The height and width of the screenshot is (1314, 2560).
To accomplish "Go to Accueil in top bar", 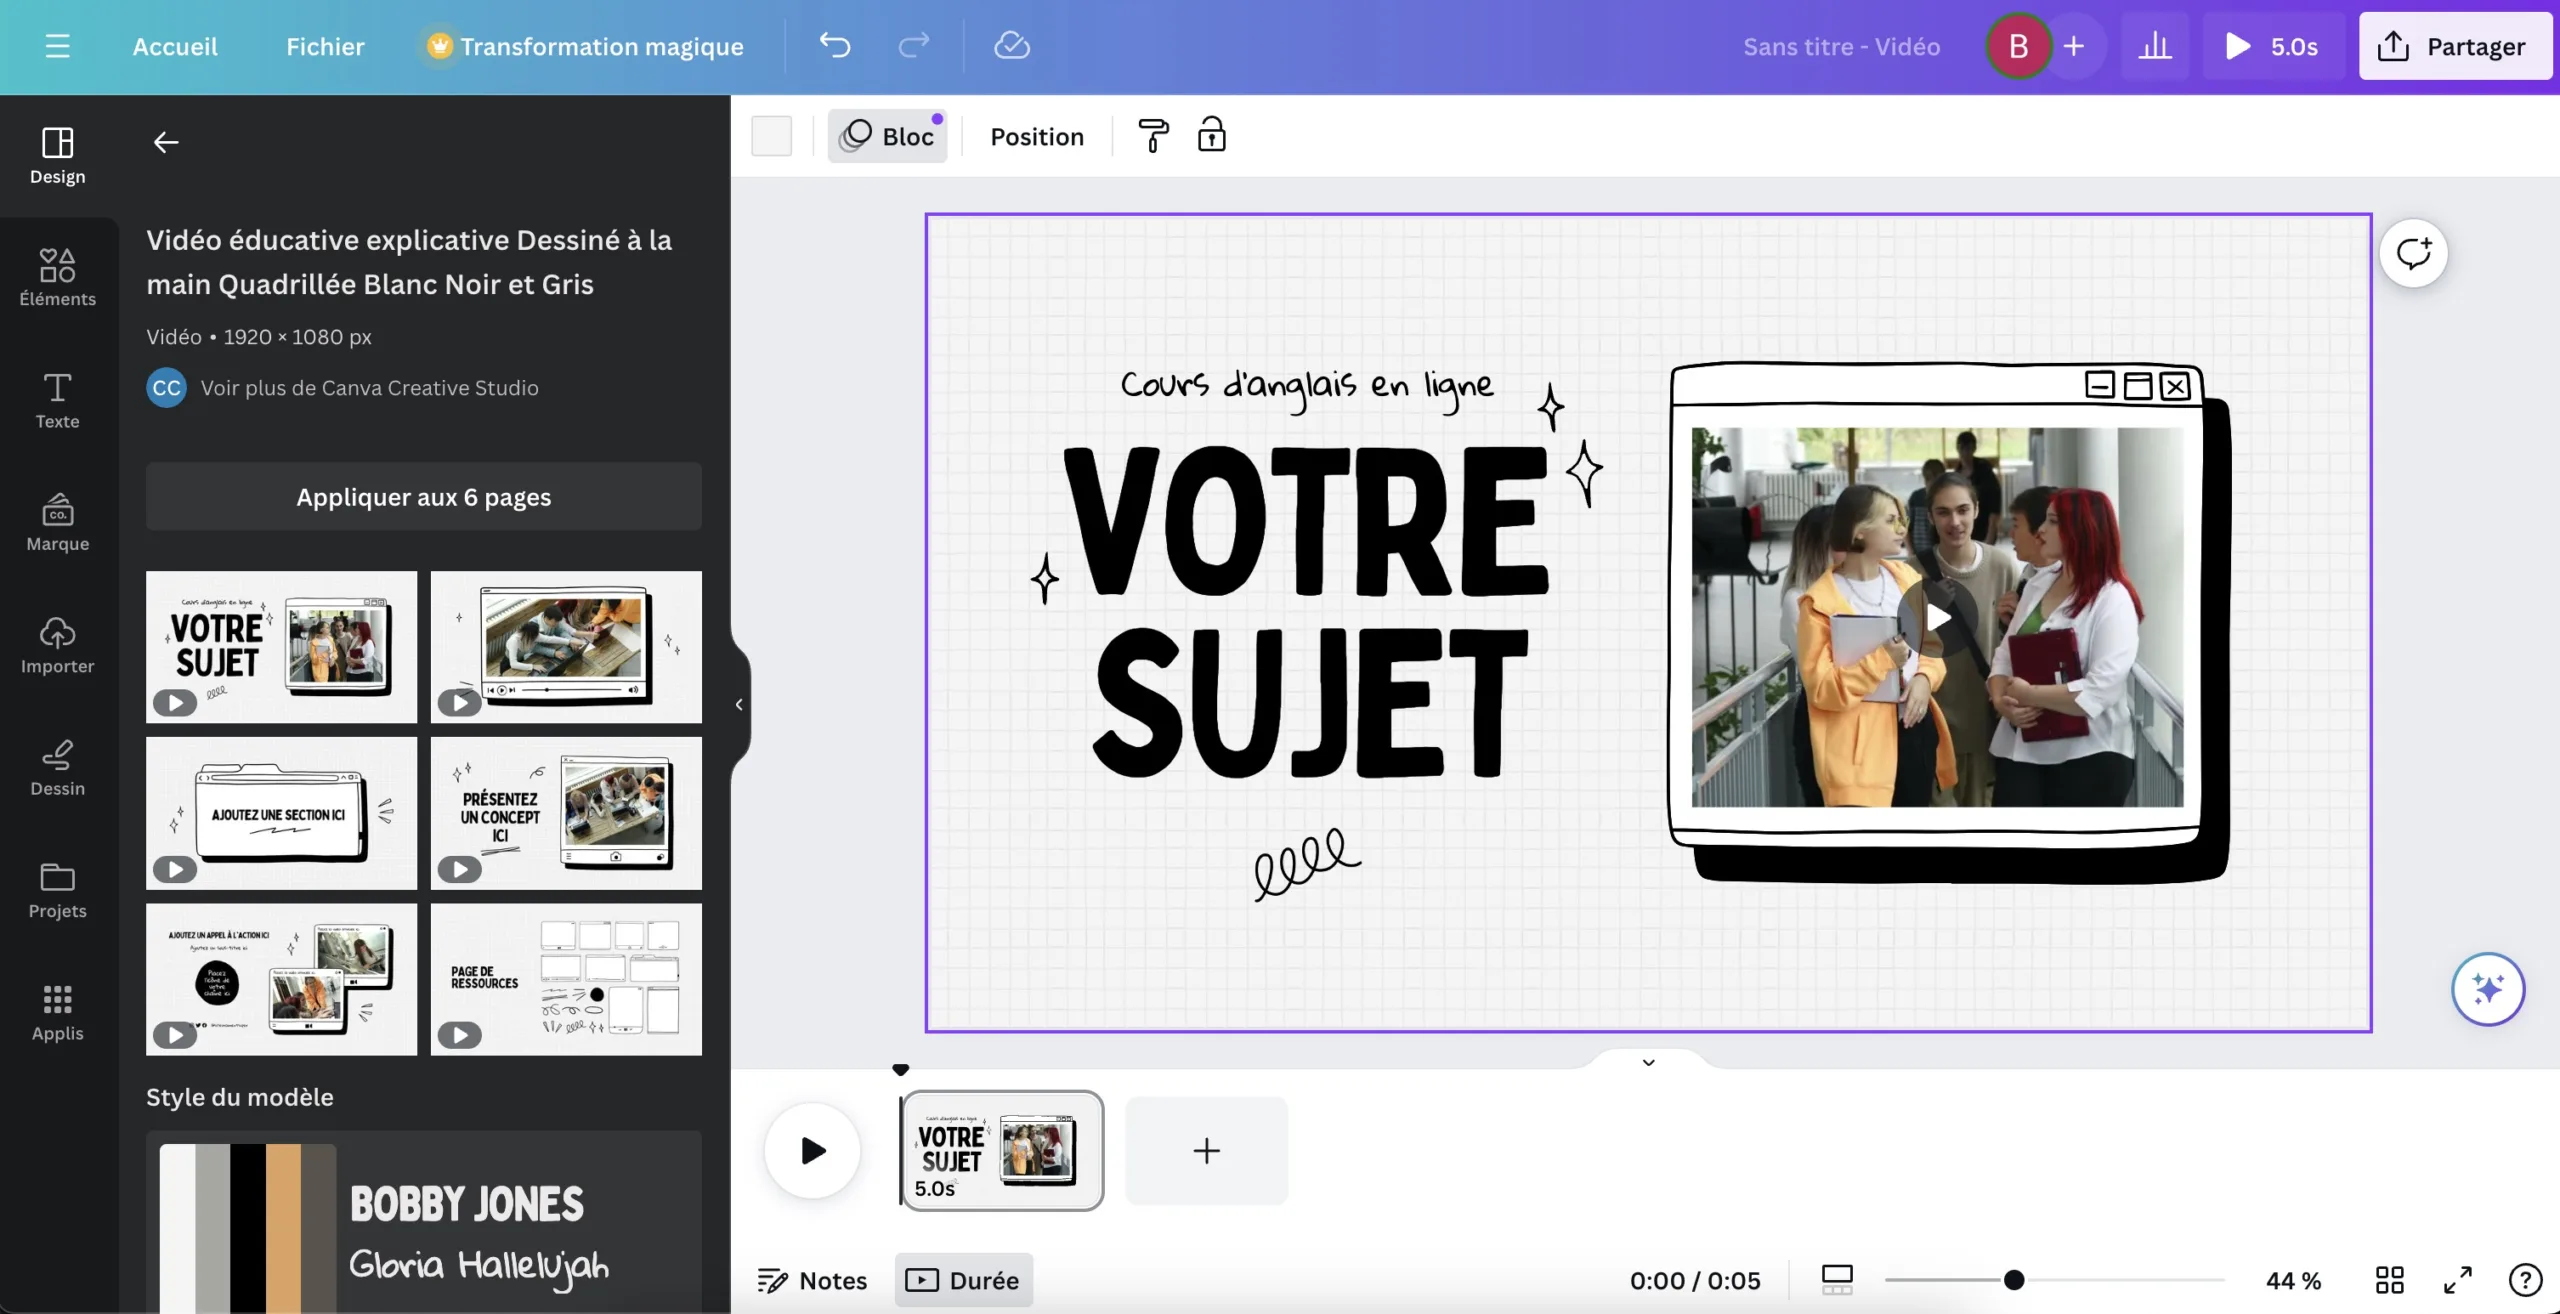I will click(x=175, y=46).
